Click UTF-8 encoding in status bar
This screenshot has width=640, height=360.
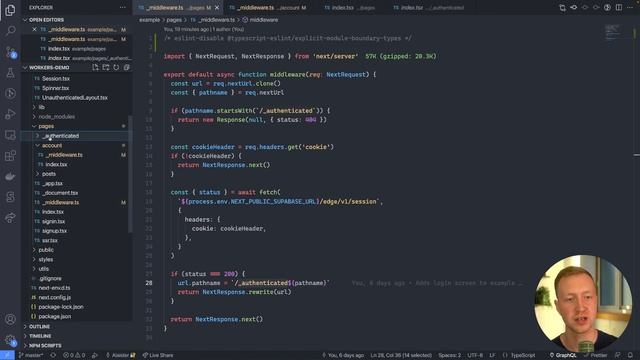tap(475, 355)
